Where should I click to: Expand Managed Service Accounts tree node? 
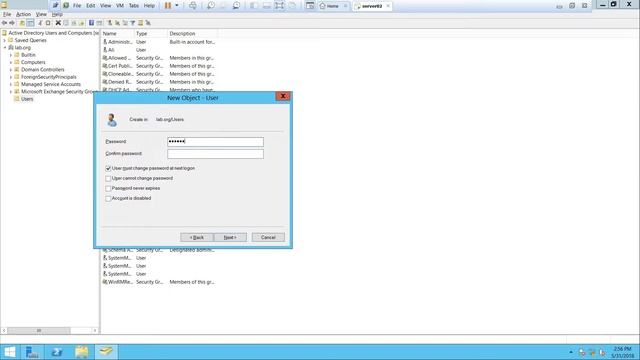[x=11, y=84]
